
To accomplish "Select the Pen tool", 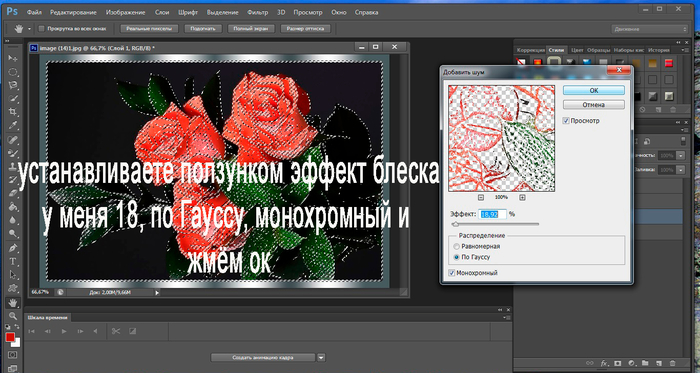I will coord(13,248).
